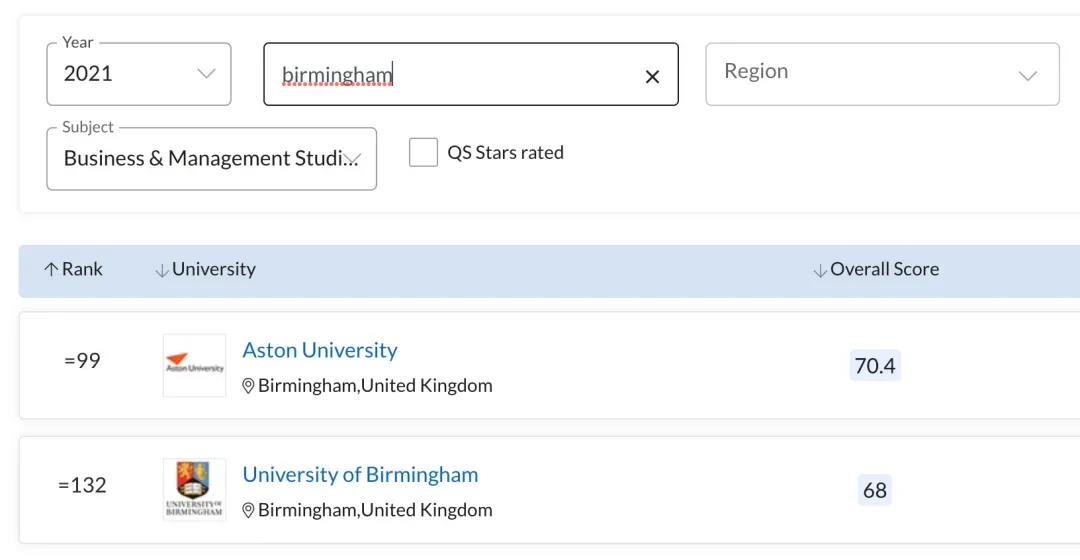This screenshot has width=1080, height=560.
Task: Expand the Region dropdown
Action: (x=882, y=74)
